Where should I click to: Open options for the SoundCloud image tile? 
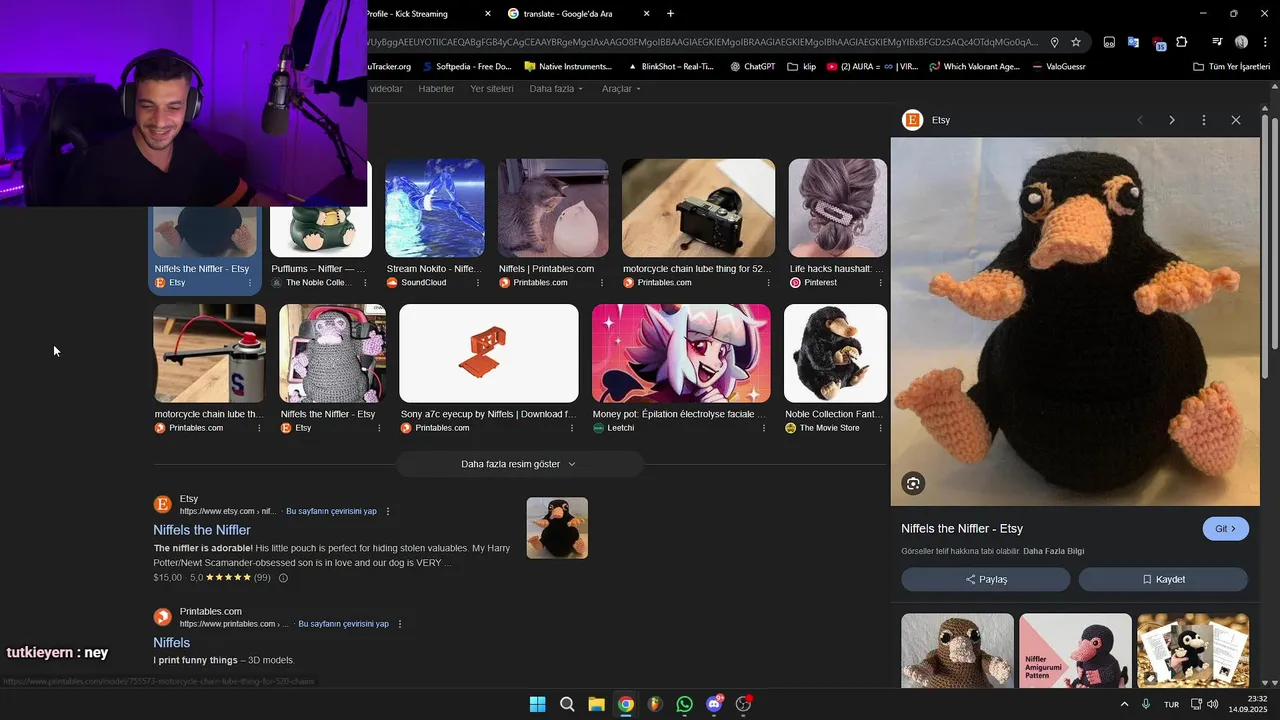tap(477, 283)
